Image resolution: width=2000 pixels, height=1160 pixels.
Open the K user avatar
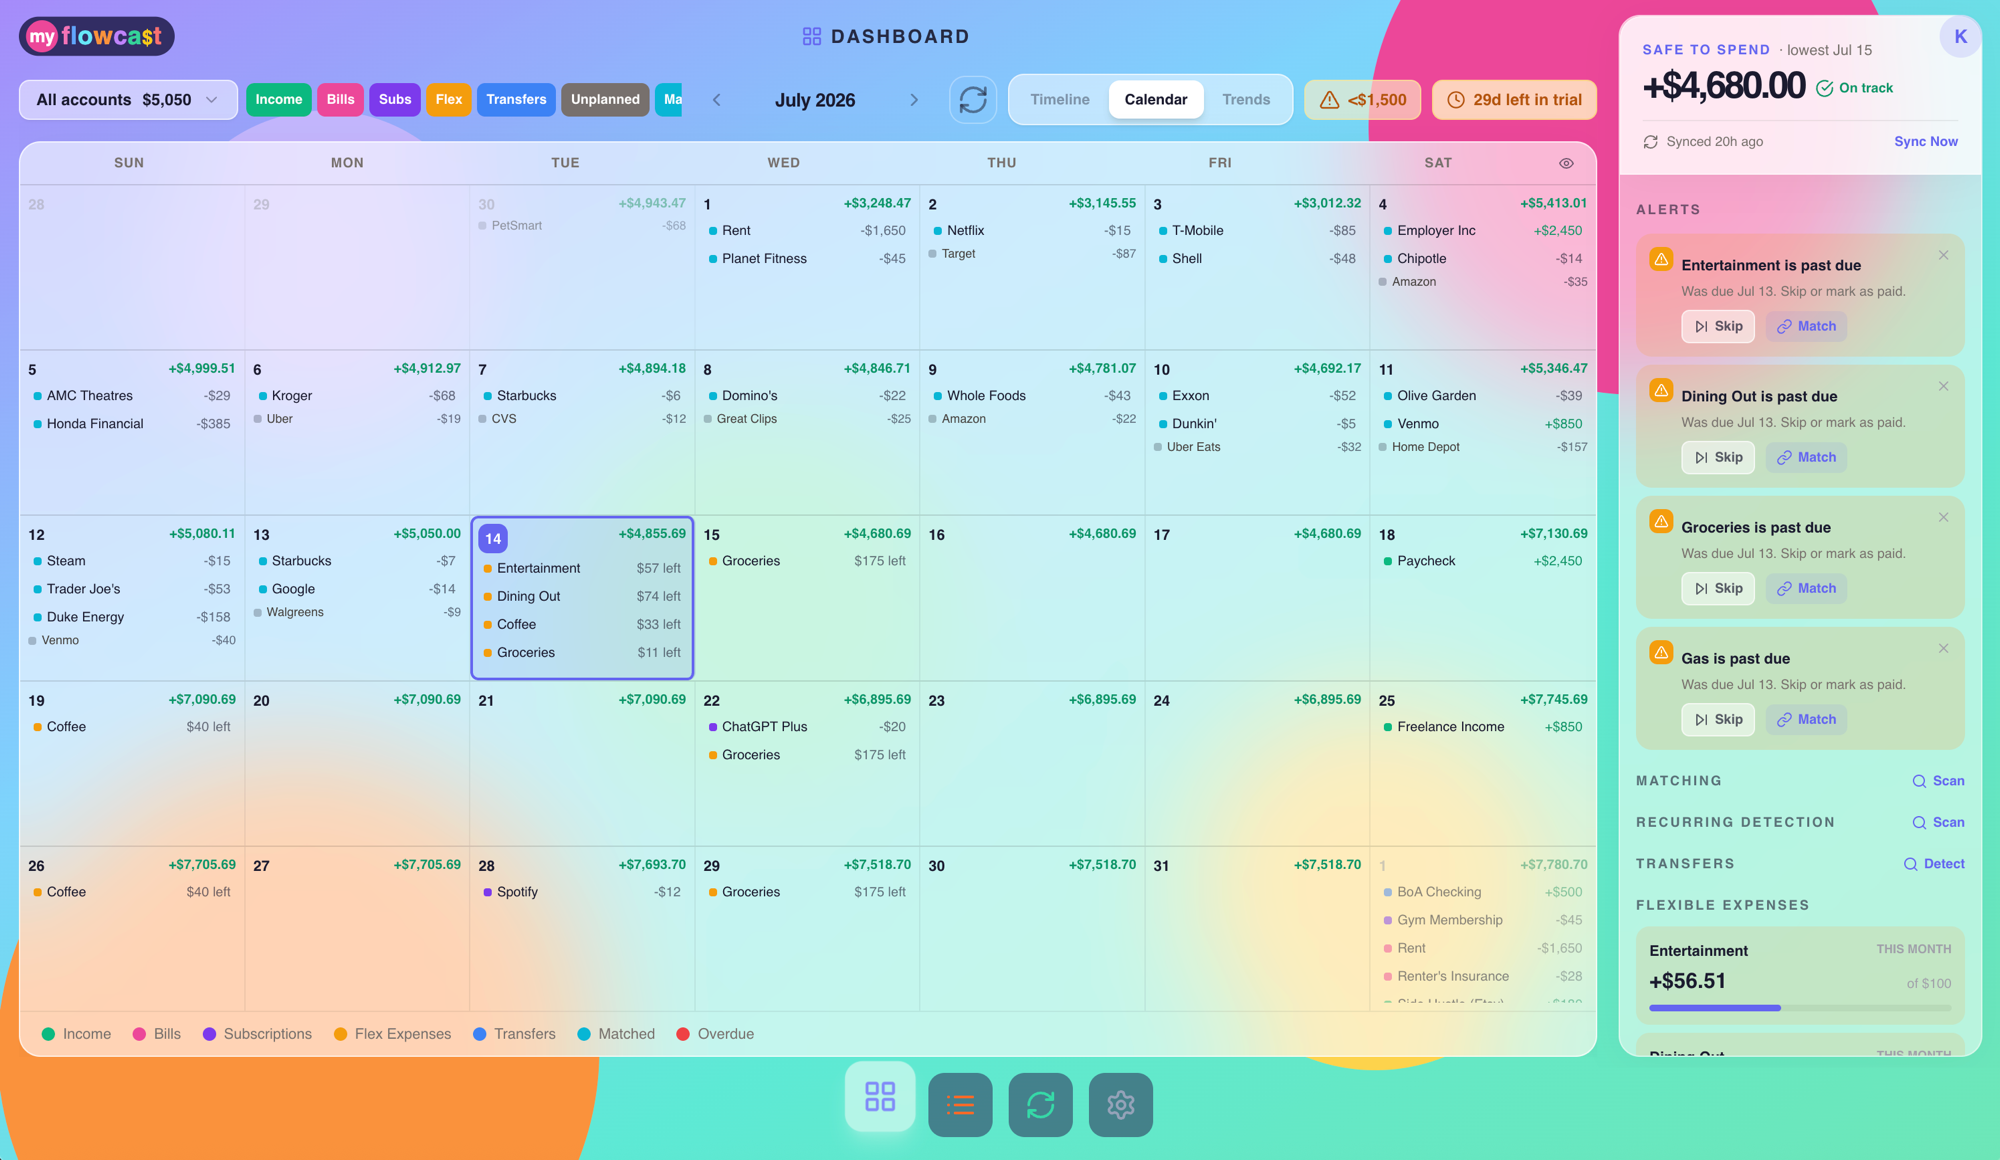(x=1960, y=37)
